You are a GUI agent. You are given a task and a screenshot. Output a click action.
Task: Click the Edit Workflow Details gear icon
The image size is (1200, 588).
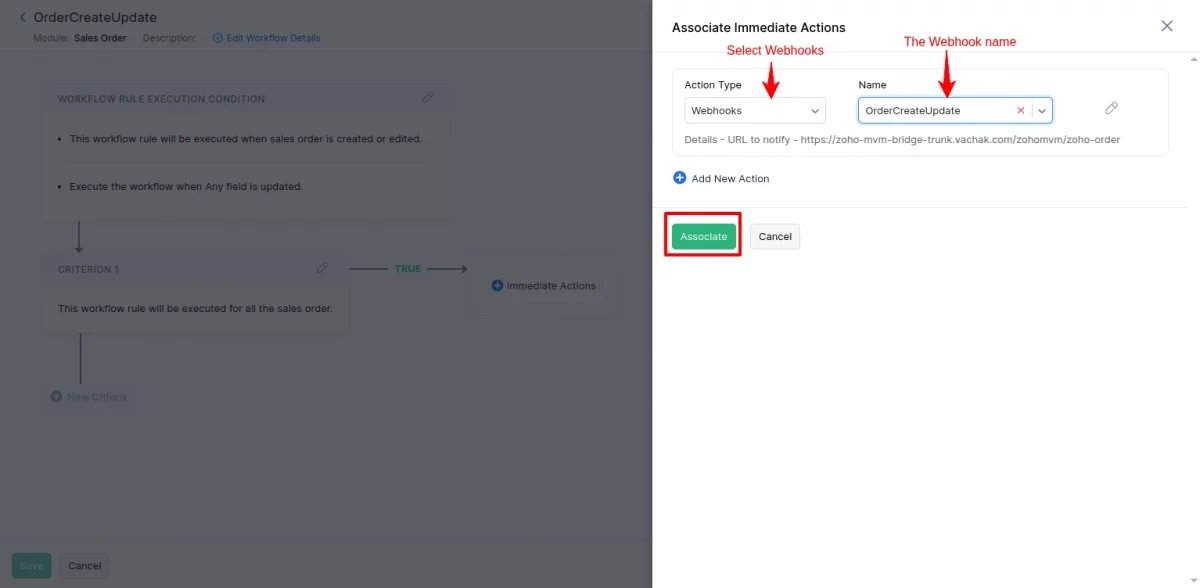218,38
